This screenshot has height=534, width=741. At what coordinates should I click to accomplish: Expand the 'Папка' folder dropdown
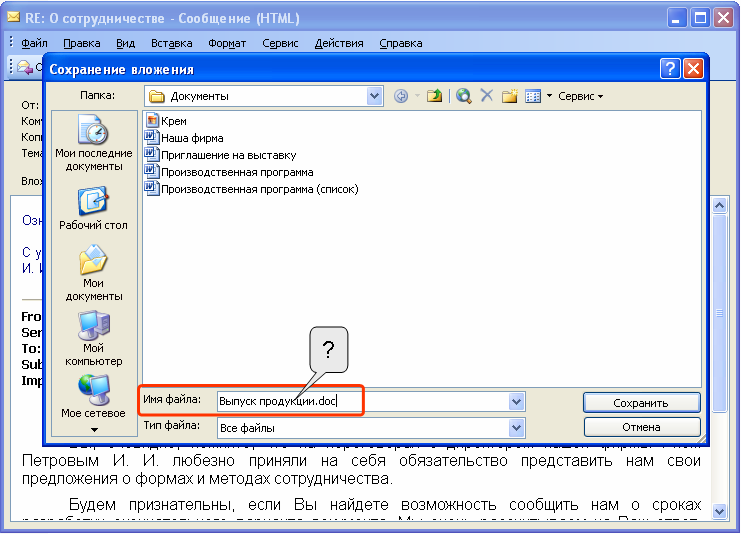[x=375, y=96]
